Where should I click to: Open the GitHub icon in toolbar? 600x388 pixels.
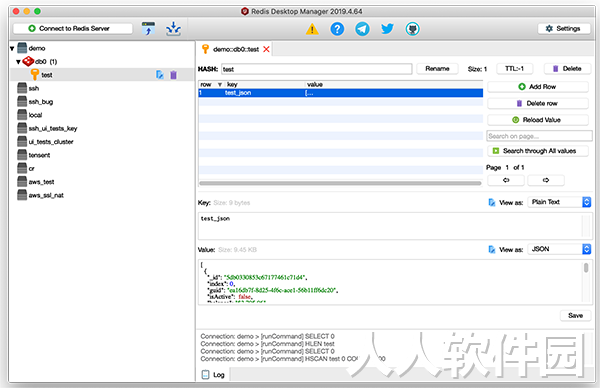coord(412,29)
